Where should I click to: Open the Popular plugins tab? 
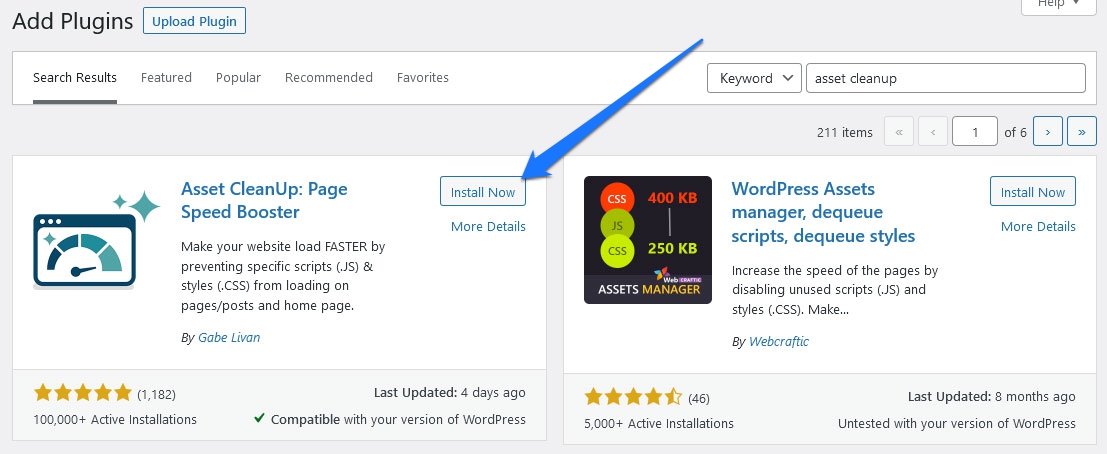(x=239, y=78)
